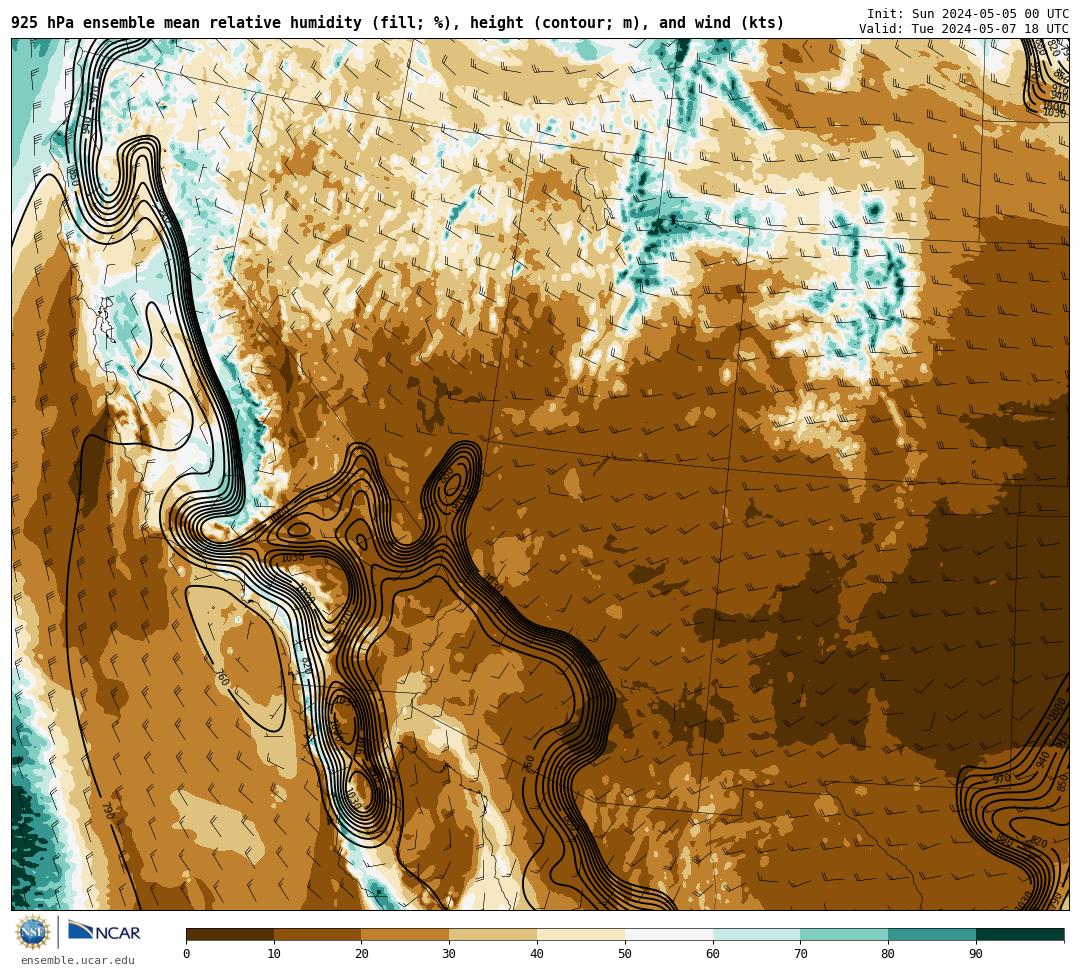Pick the 70-80% light teal colorbar segment
This screenshot has width=1080, height=973.
(844, 934)
